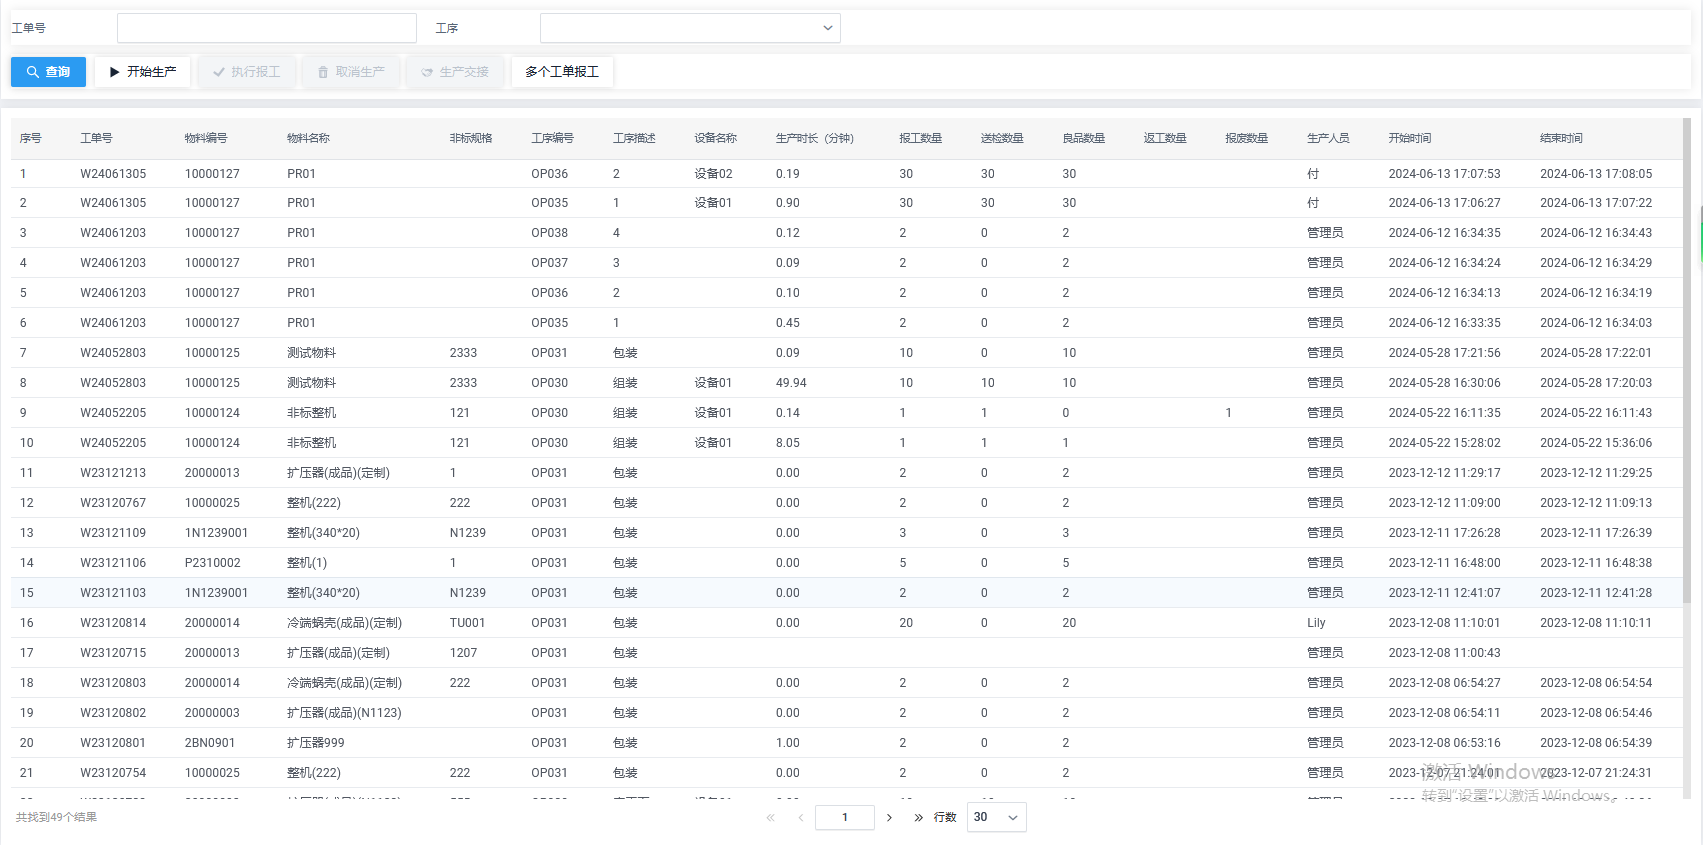Click the 测试物料 cell in row 7
1703x845 pixels.
[311, 353]
